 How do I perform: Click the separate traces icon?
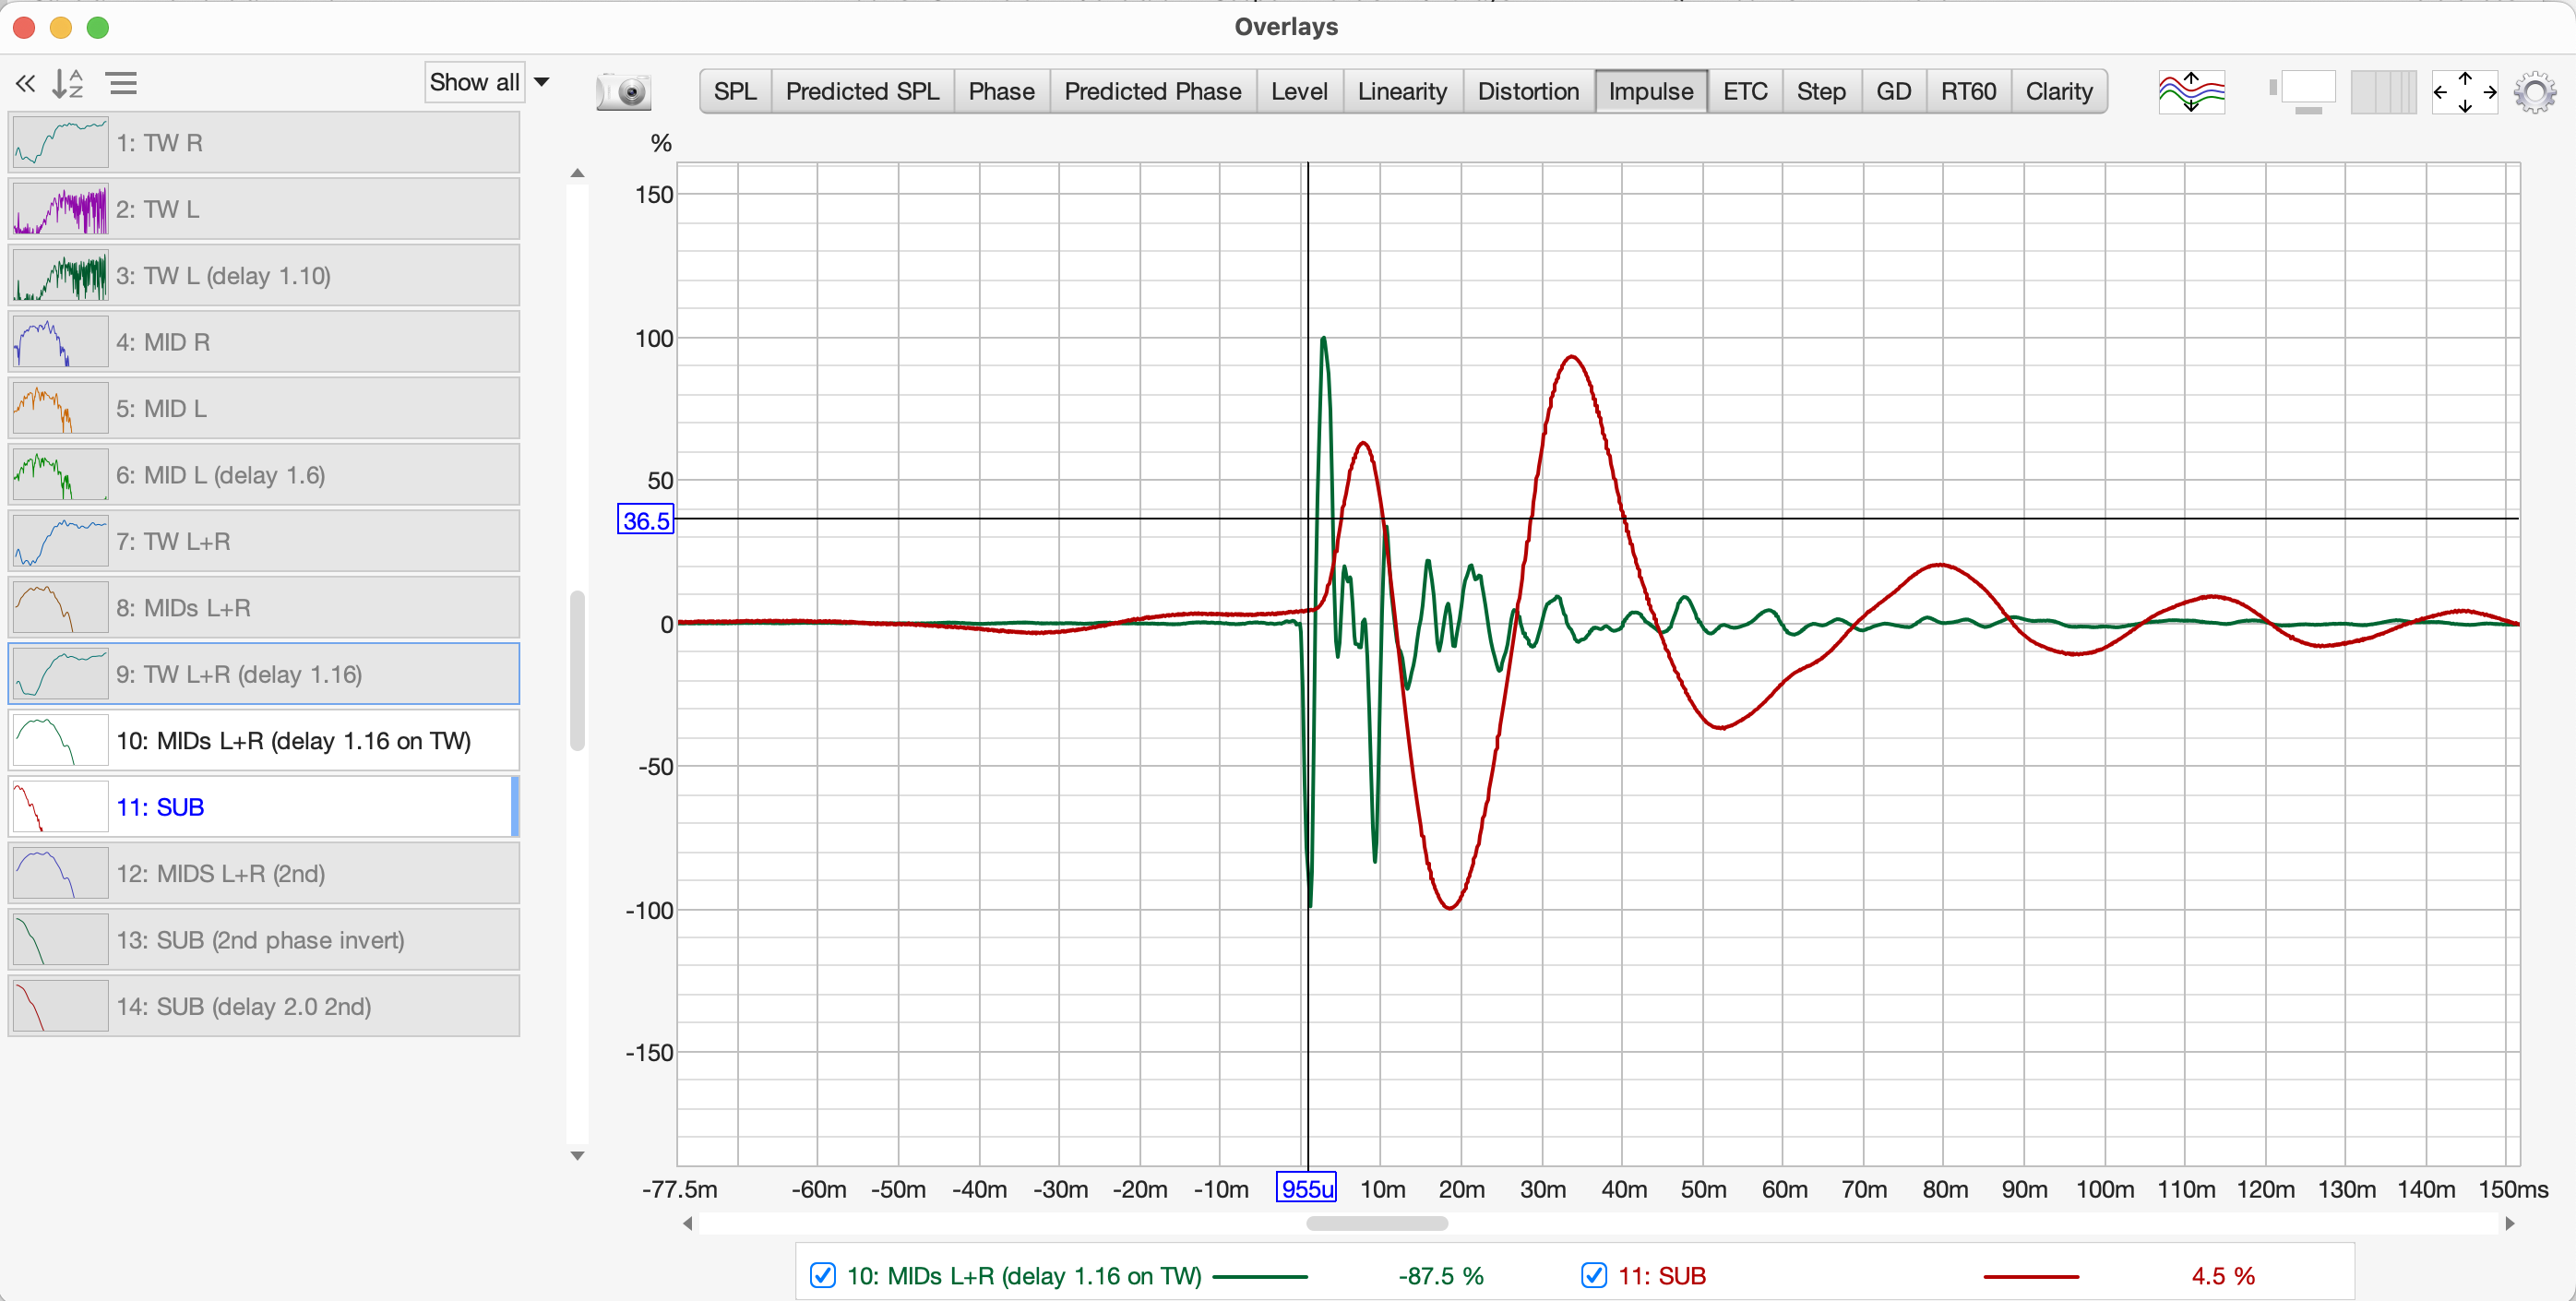(2191, 92)
